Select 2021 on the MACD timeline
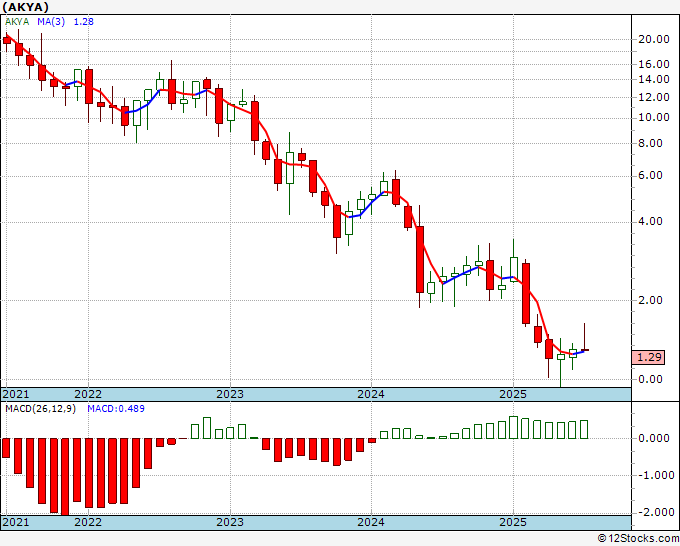Image resolution: width=680 pixels, height=546 pixels. tap(16, 522)
